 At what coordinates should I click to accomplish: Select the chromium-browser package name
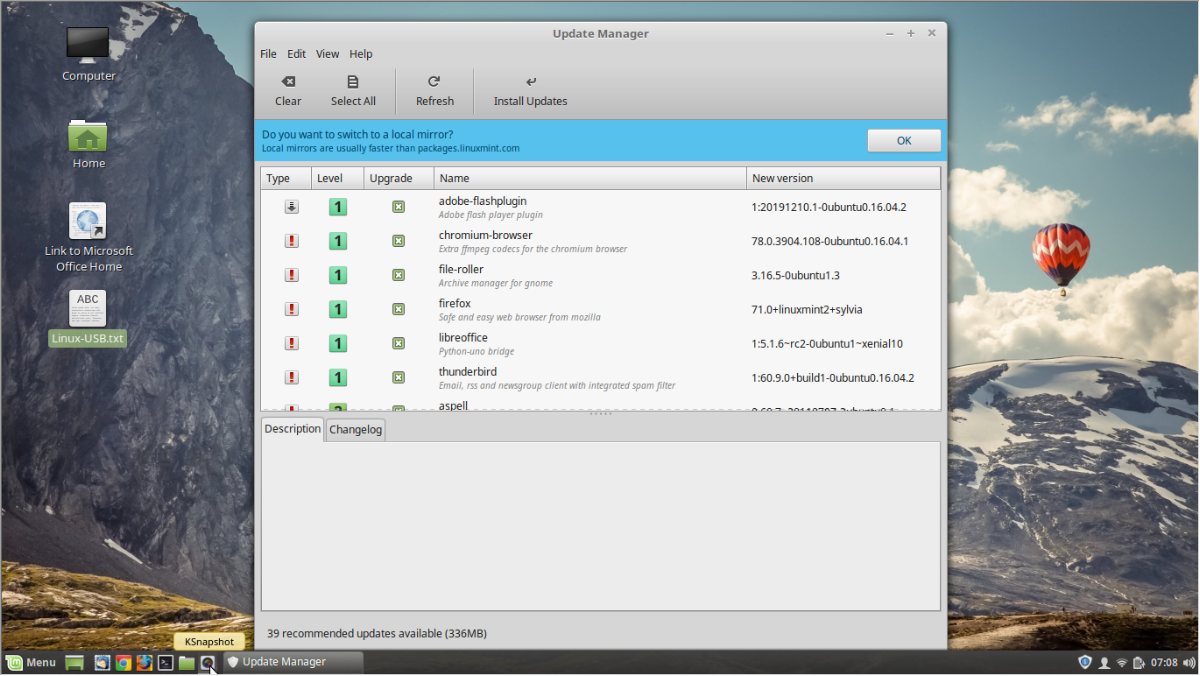click(x=485, y=235)
